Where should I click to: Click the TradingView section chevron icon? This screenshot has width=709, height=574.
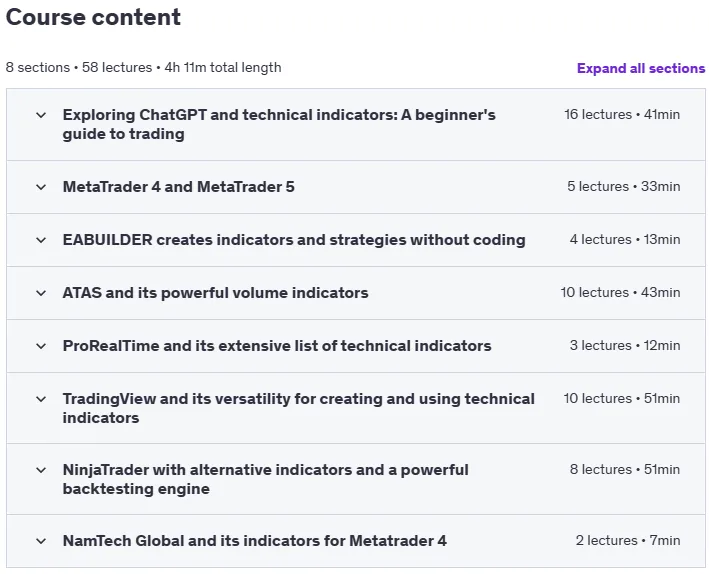coord(41,399)
